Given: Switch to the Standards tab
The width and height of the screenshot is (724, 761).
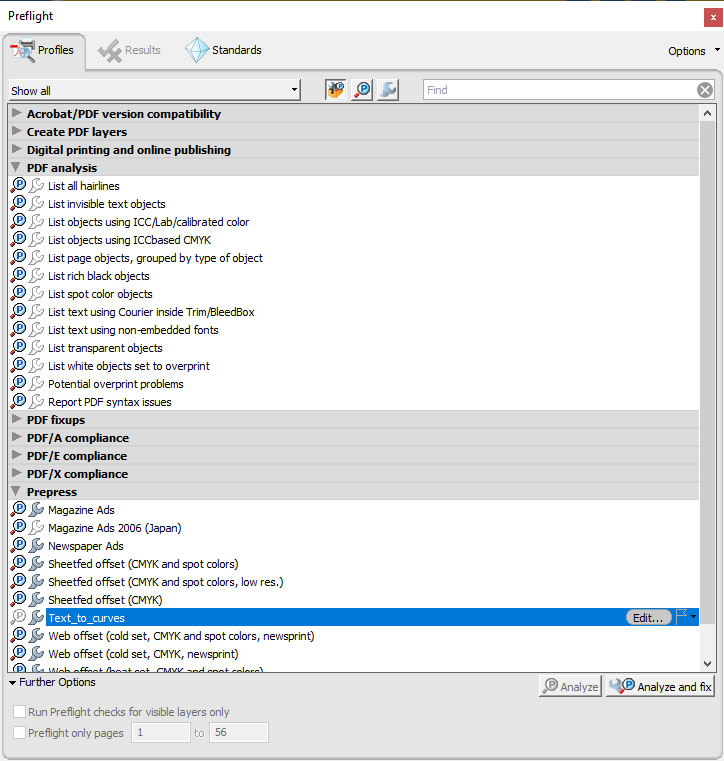Looking at the screenshot, I should (223, 50).
